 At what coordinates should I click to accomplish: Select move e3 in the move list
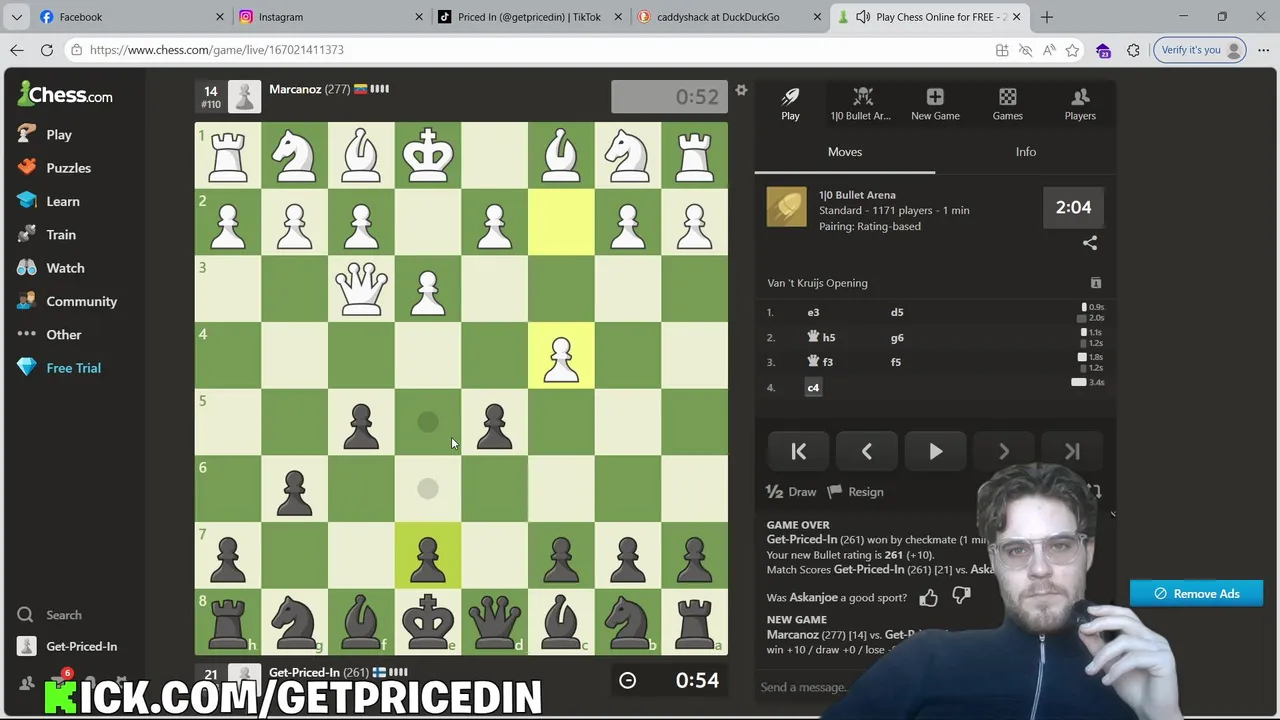[x=813, y=312]
